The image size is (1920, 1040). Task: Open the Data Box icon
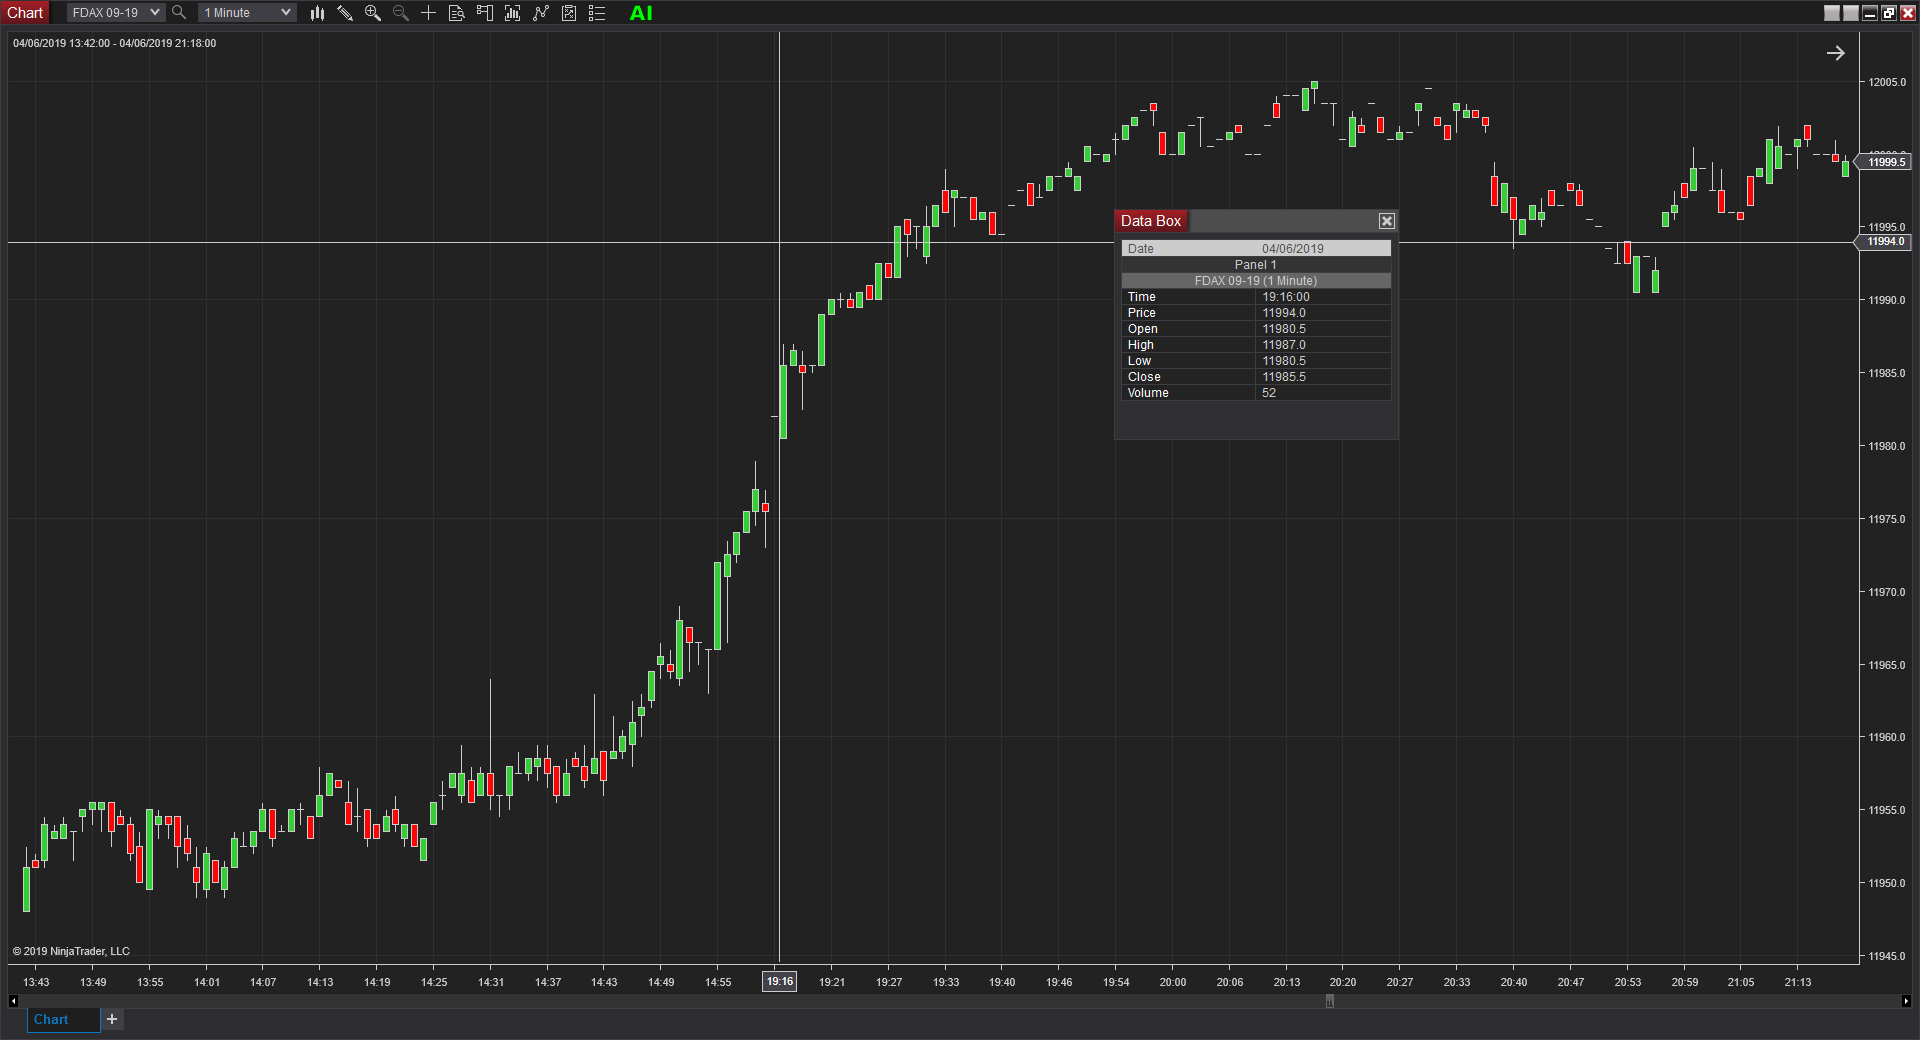click(457, 13)
